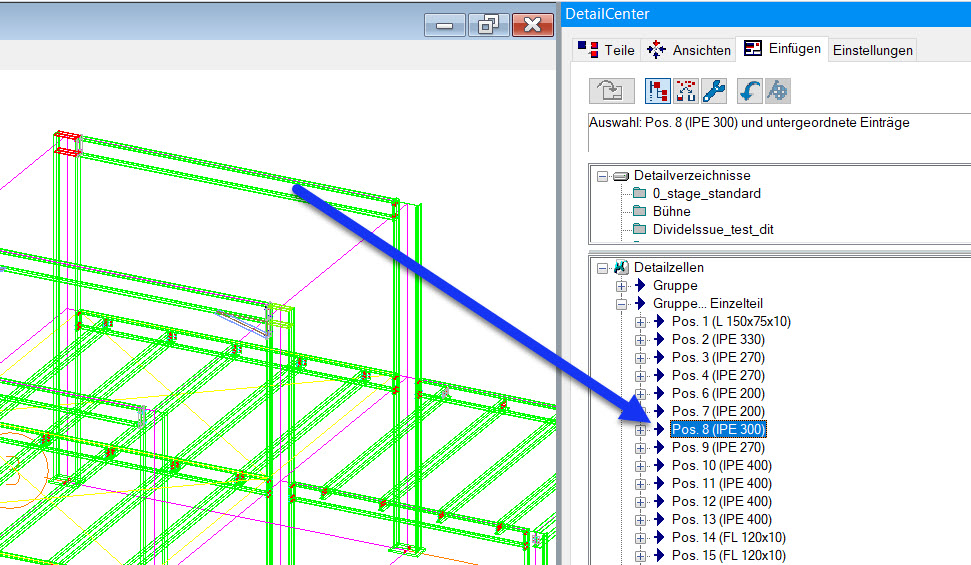
Task: Click the greyed dotted globe icon
Action: tap(778, 91)
